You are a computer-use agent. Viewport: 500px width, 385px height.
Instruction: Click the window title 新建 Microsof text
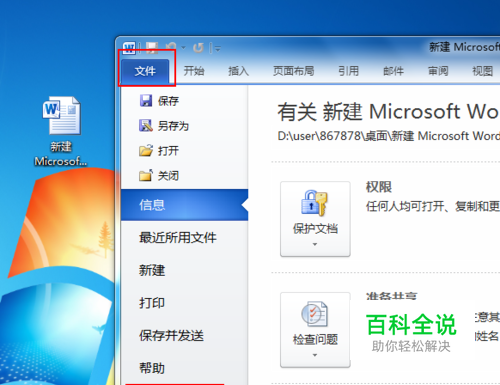point(464,47)
